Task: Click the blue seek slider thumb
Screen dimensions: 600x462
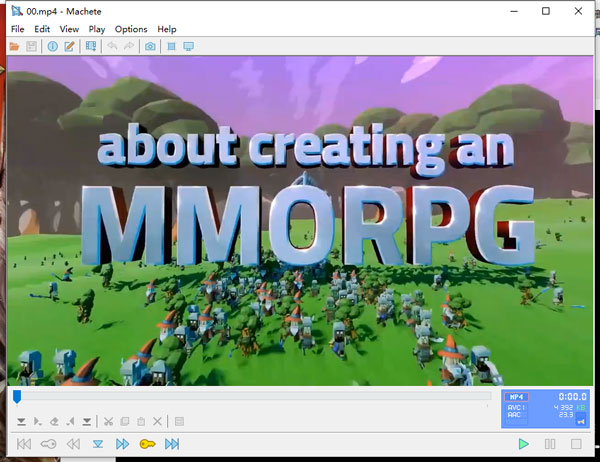Action: click(17, 397)
